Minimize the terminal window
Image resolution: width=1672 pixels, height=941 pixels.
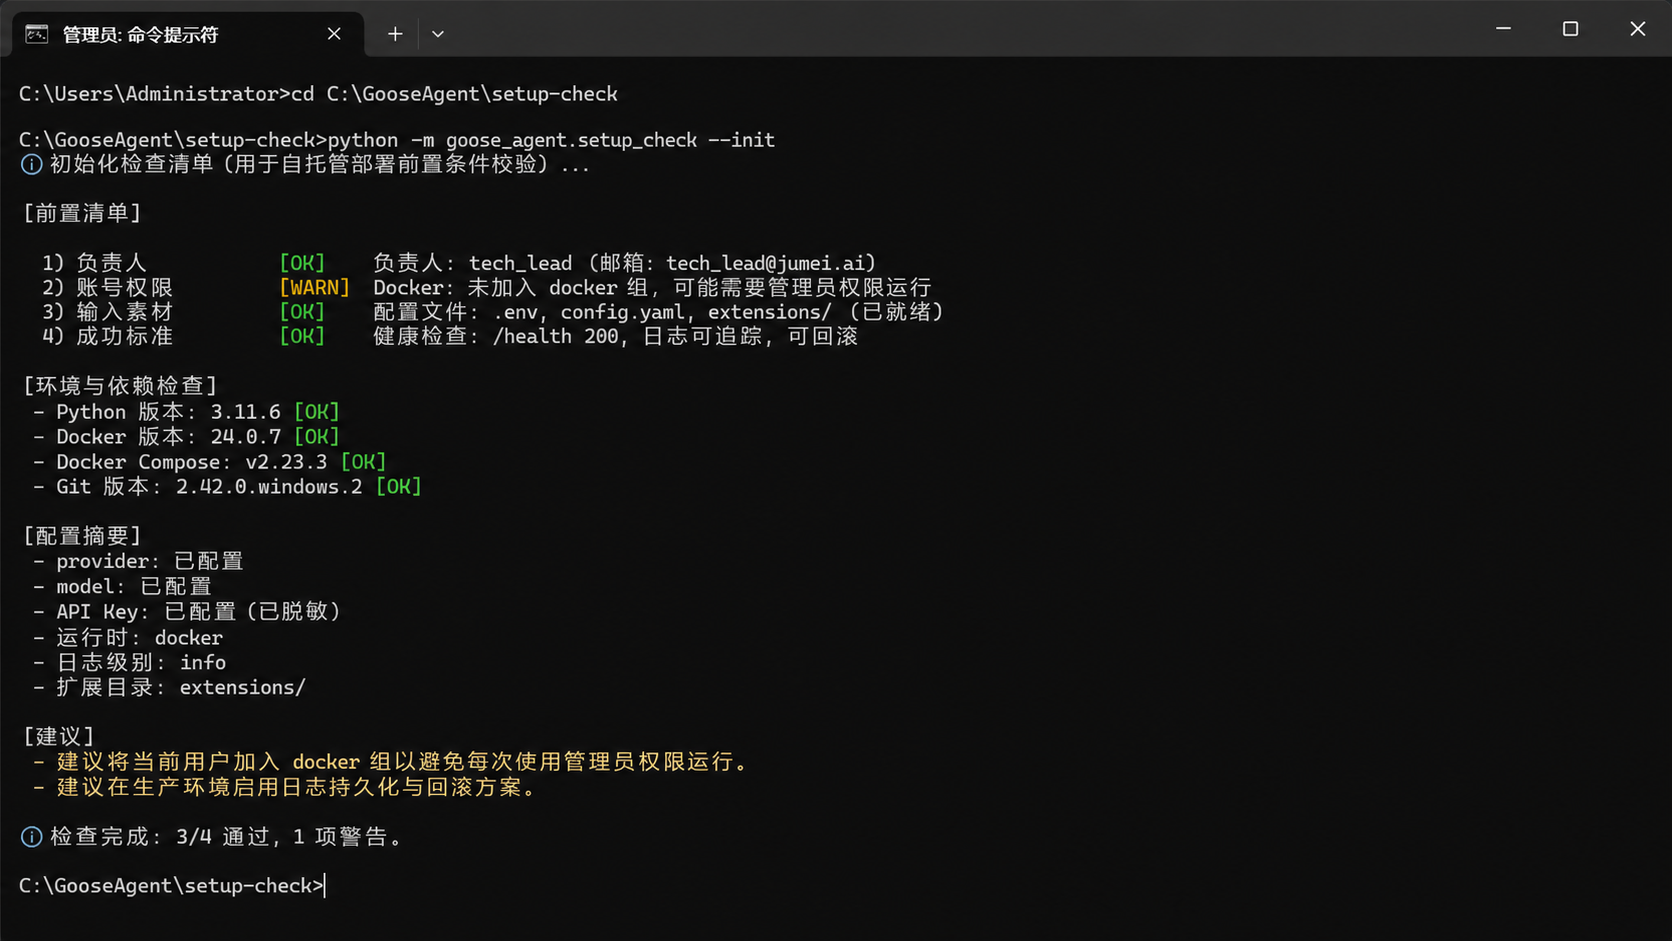pos(1503,29)
